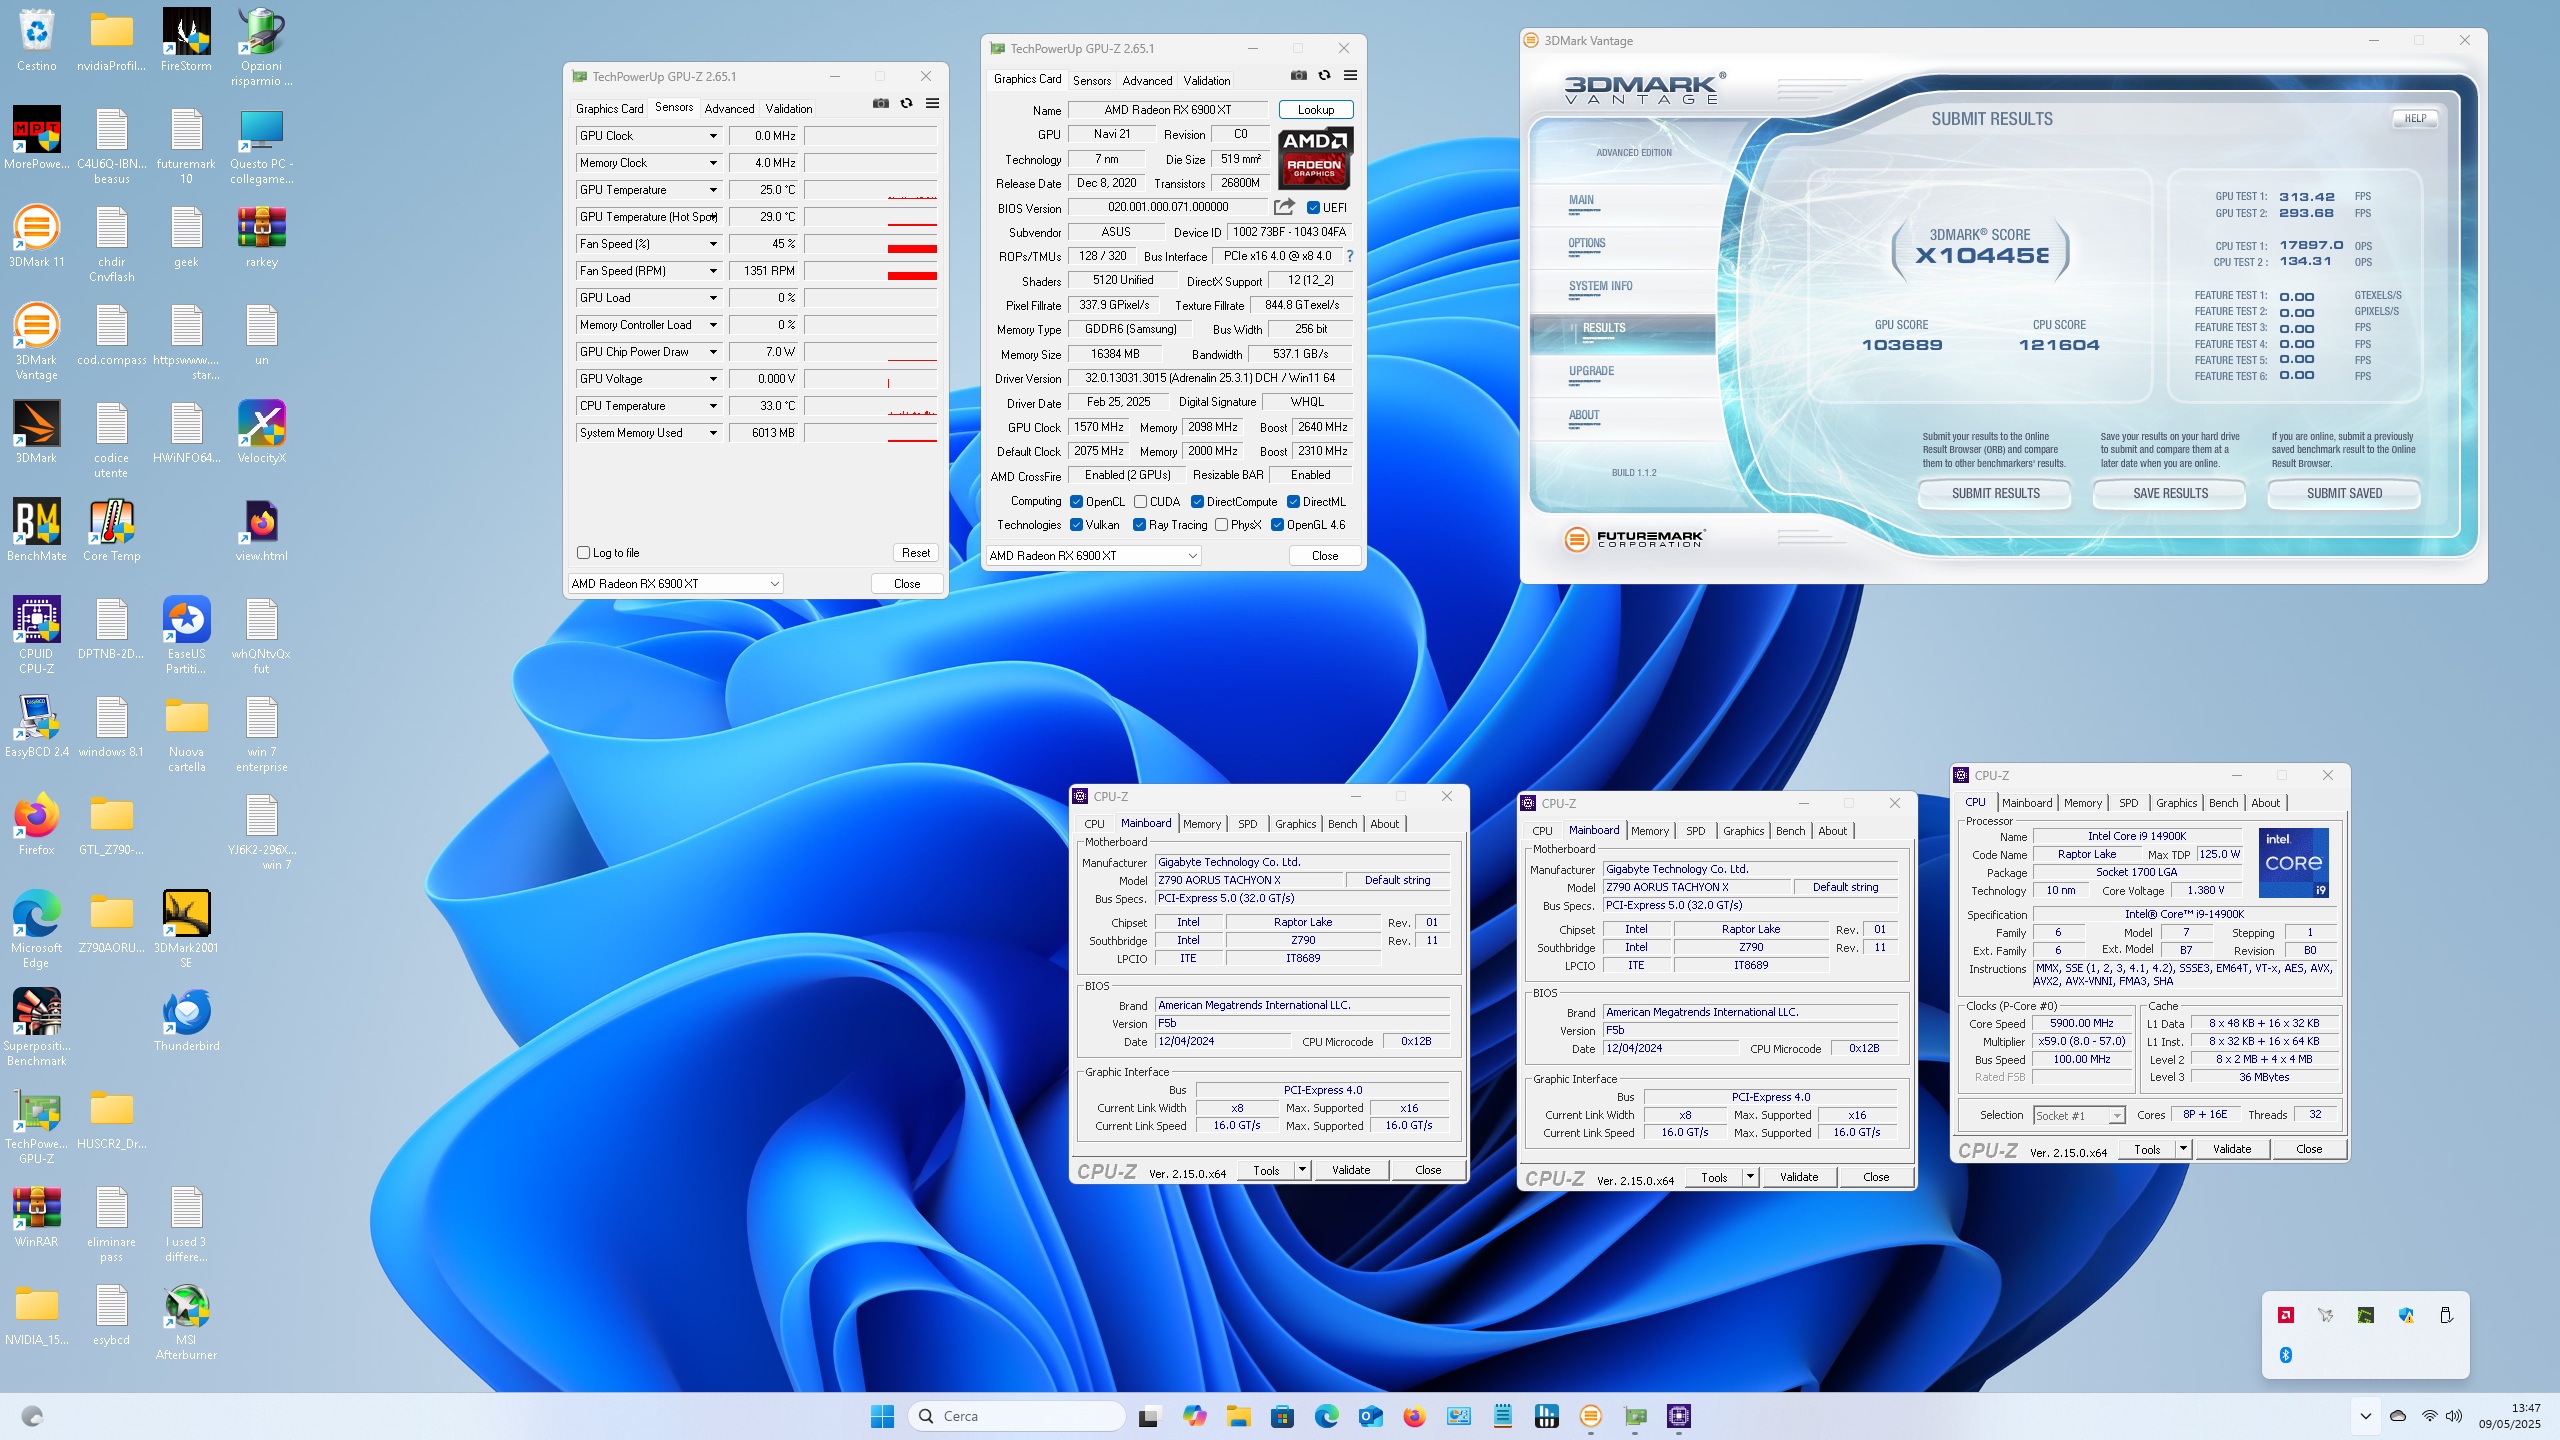2560x1440 pixels.
Task: Open Firefox from the taskbar
Action: (1414, 1416)
